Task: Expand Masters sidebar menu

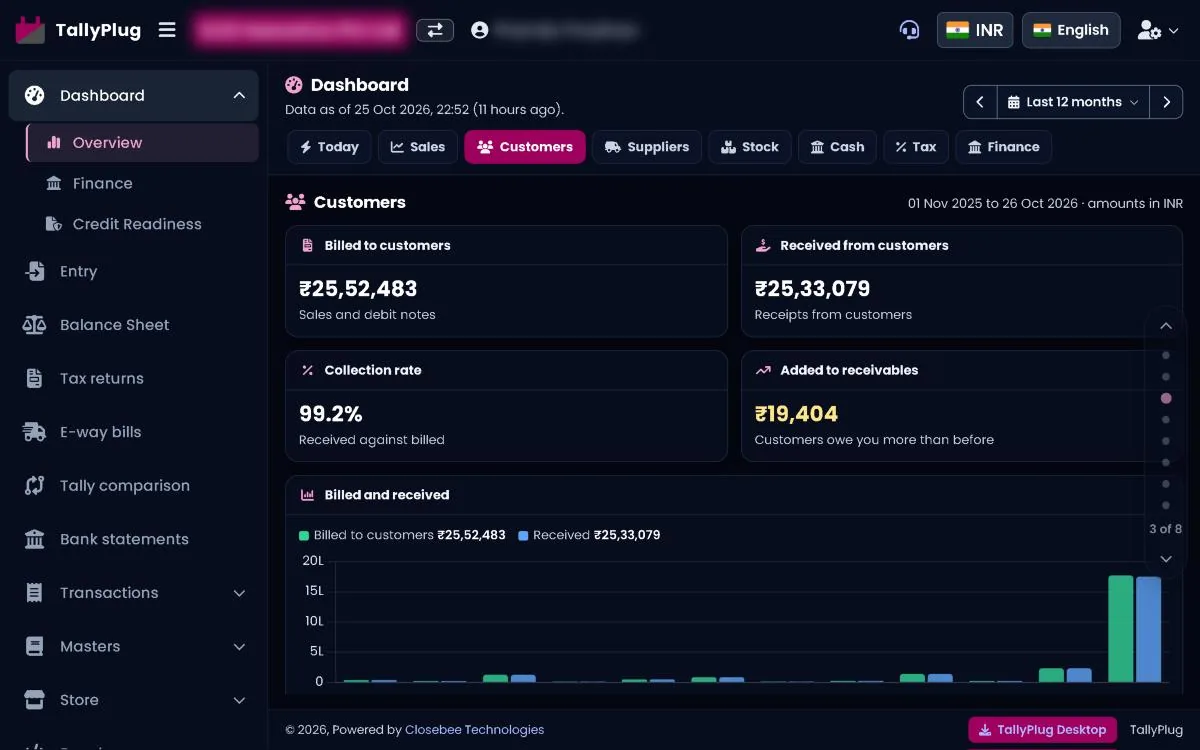Action: [133, 647]
